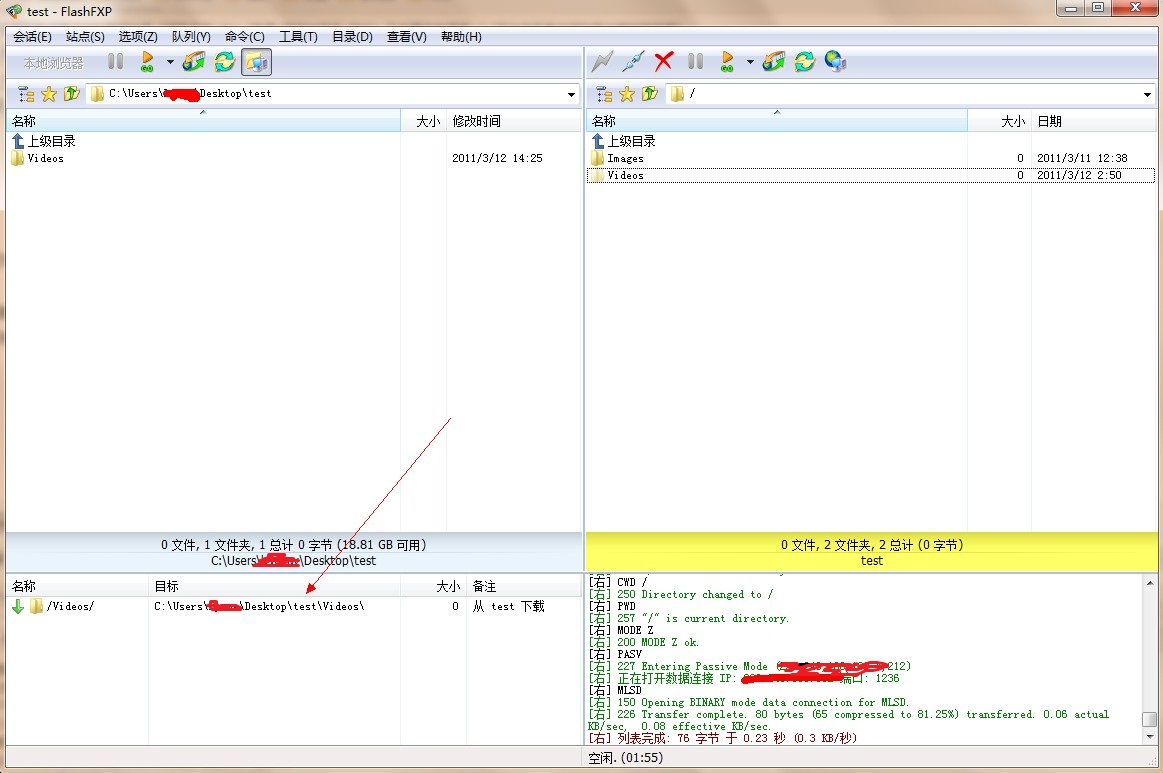Open the dropdown arrow beside remote Go button

point(750,62)
